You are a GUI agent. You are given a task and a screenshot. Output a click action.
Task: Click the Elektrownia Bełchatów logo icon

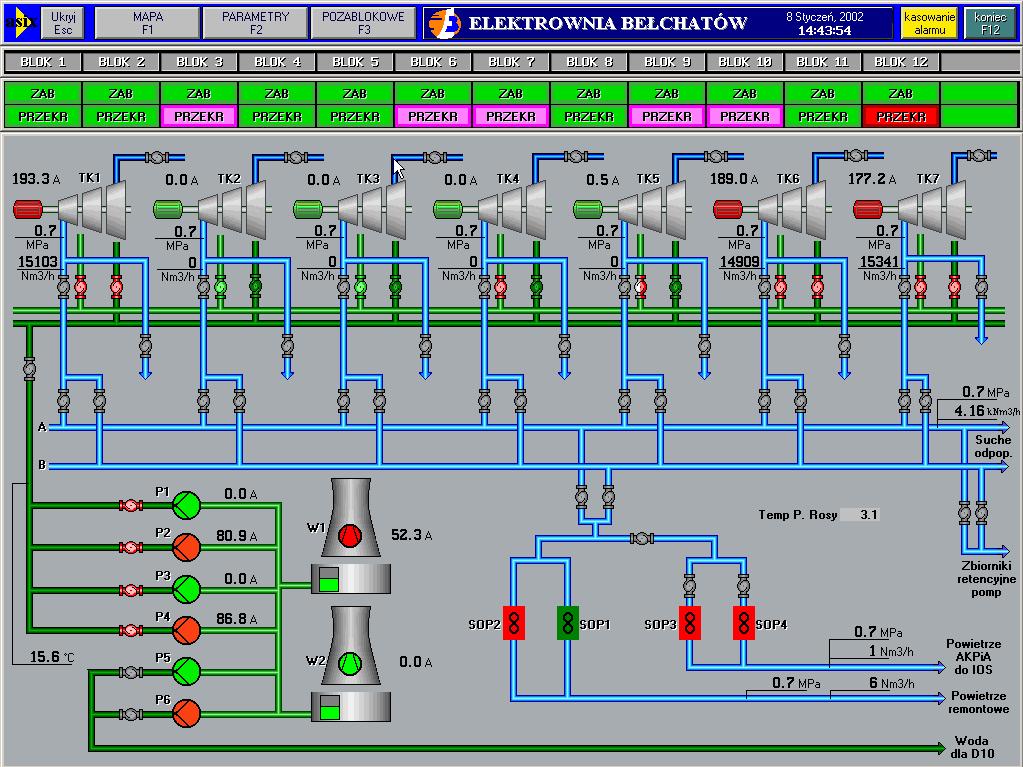pos(444,23)
